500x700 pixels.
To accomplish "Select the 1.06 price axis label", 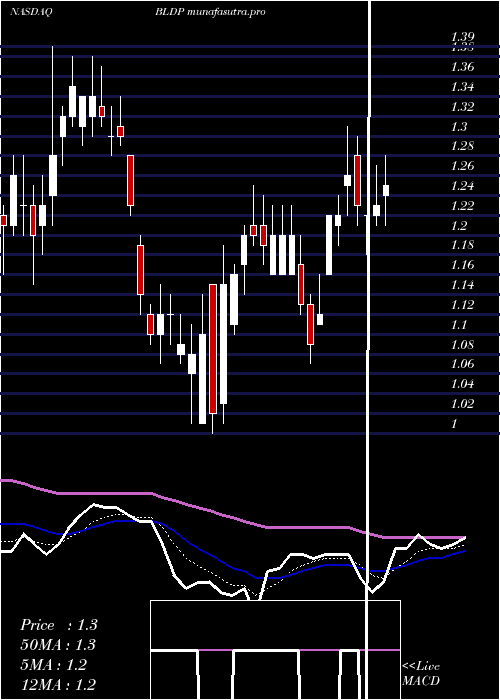I will coord(462,364).
